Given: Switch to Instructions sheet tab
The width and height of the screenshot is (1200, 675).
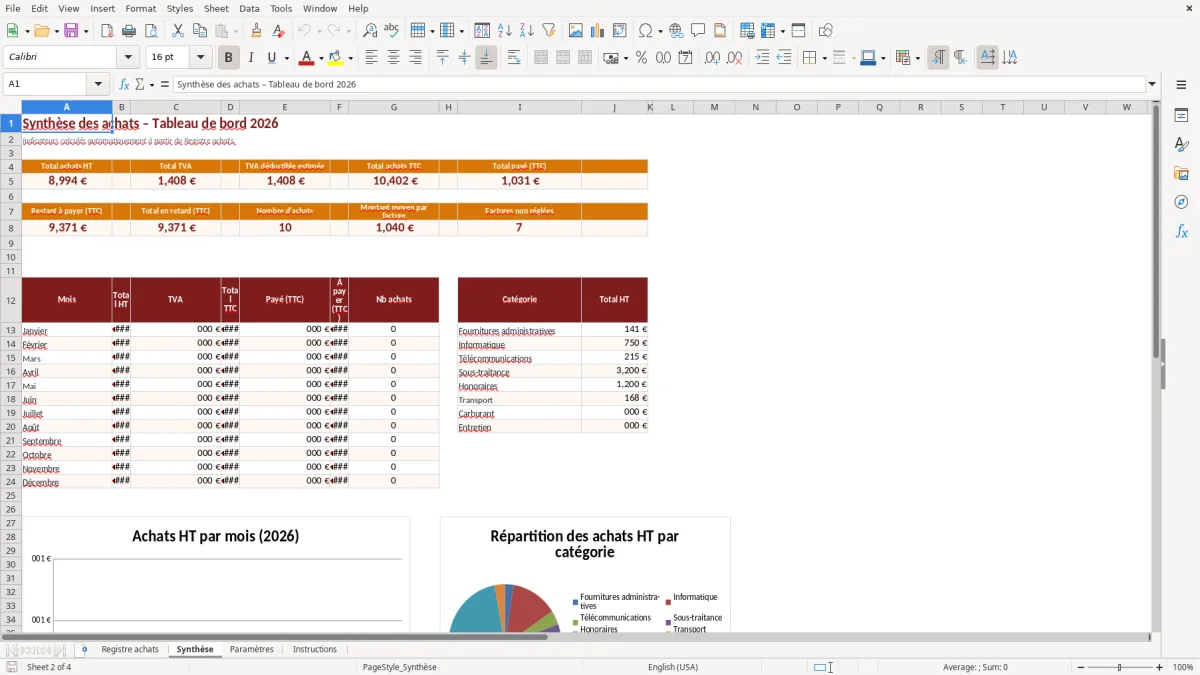Looking at the screenshot, I should pos(315,649).
